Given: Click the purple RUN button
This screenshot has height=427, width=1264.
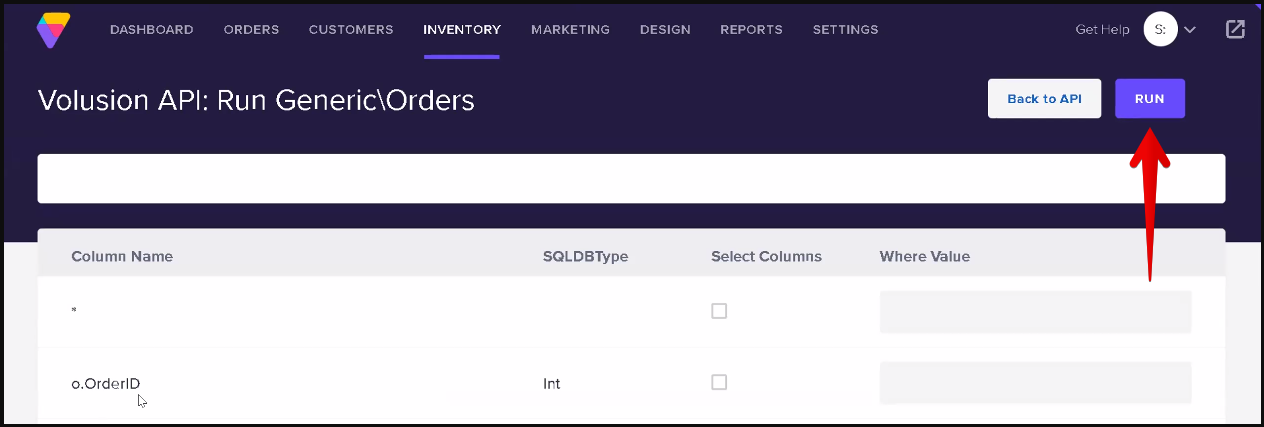Looking at the screenshot, I should [1150, 99].
